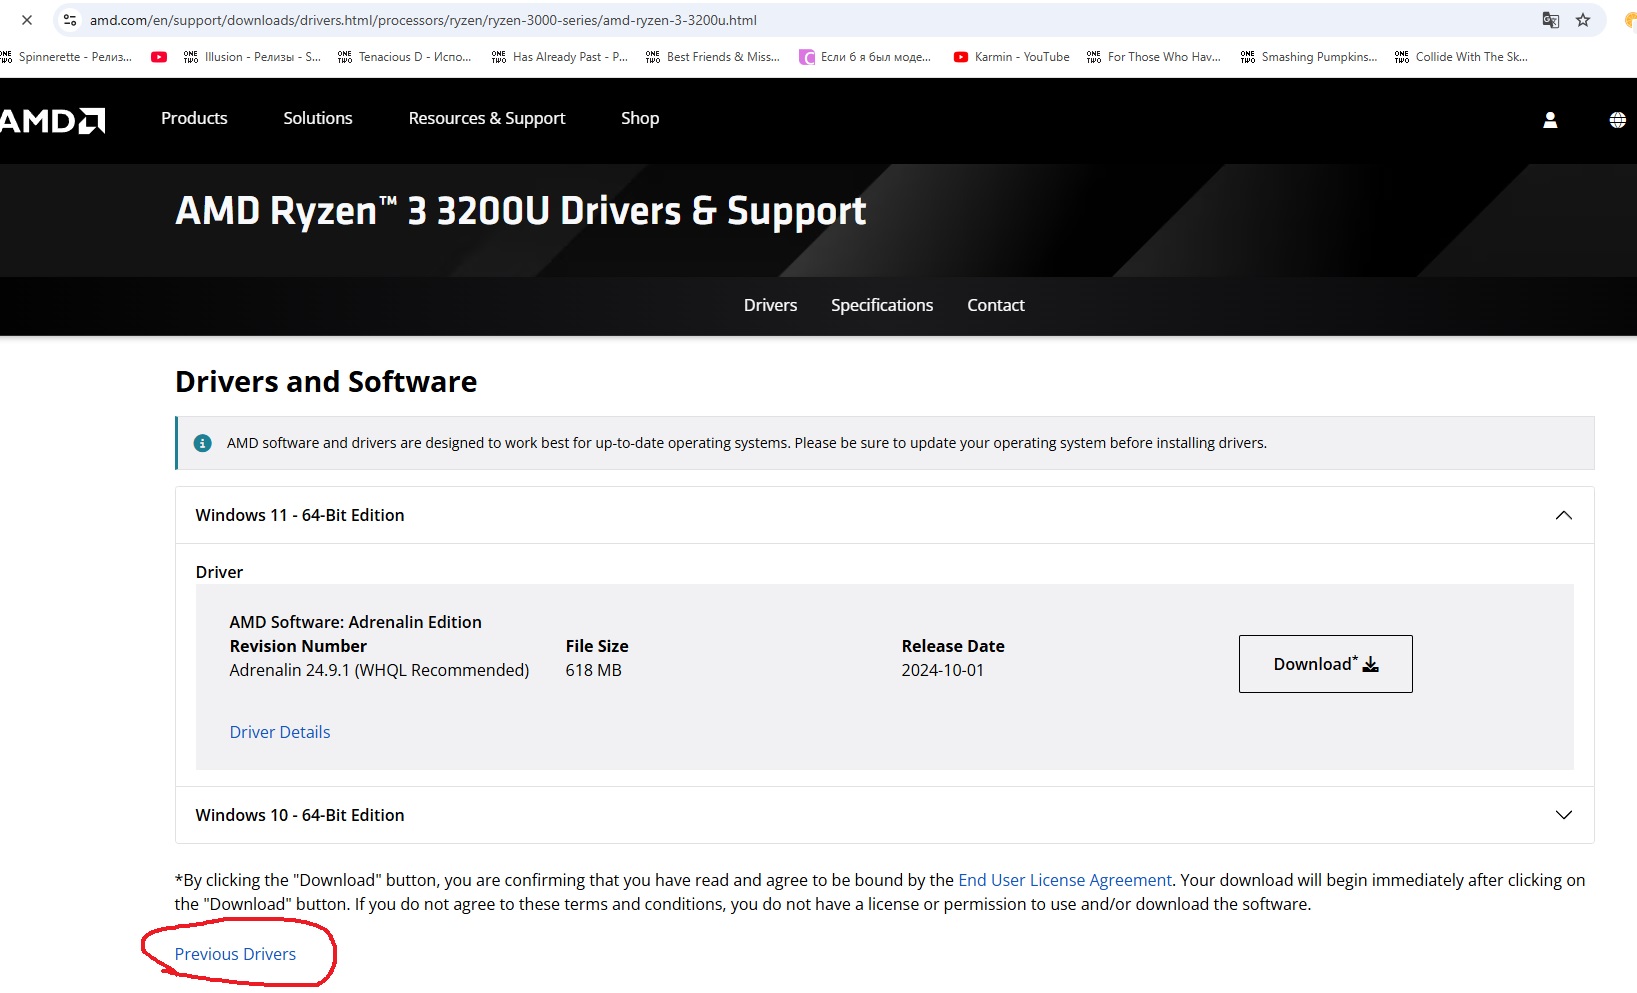Click the Windows 11 - 64-Bit Edition heading
The image size is (1637, 993).
tap(300, 515)
